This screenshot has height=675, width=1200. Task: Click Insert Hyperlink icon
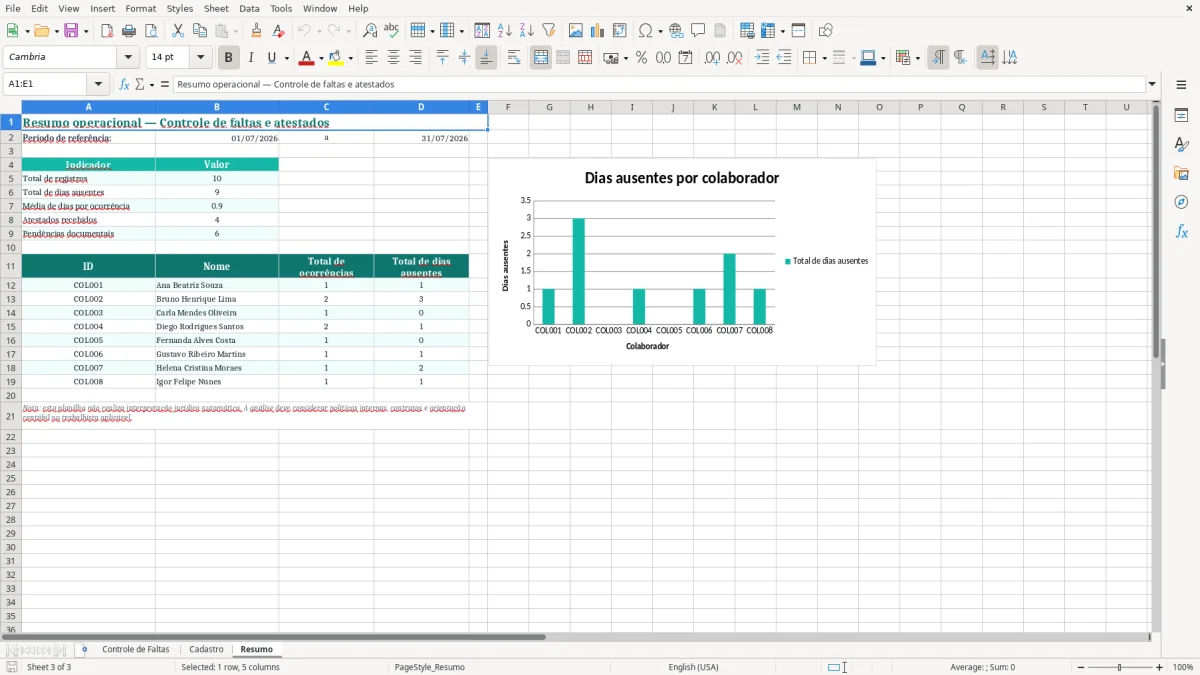[x=677, y=31]
